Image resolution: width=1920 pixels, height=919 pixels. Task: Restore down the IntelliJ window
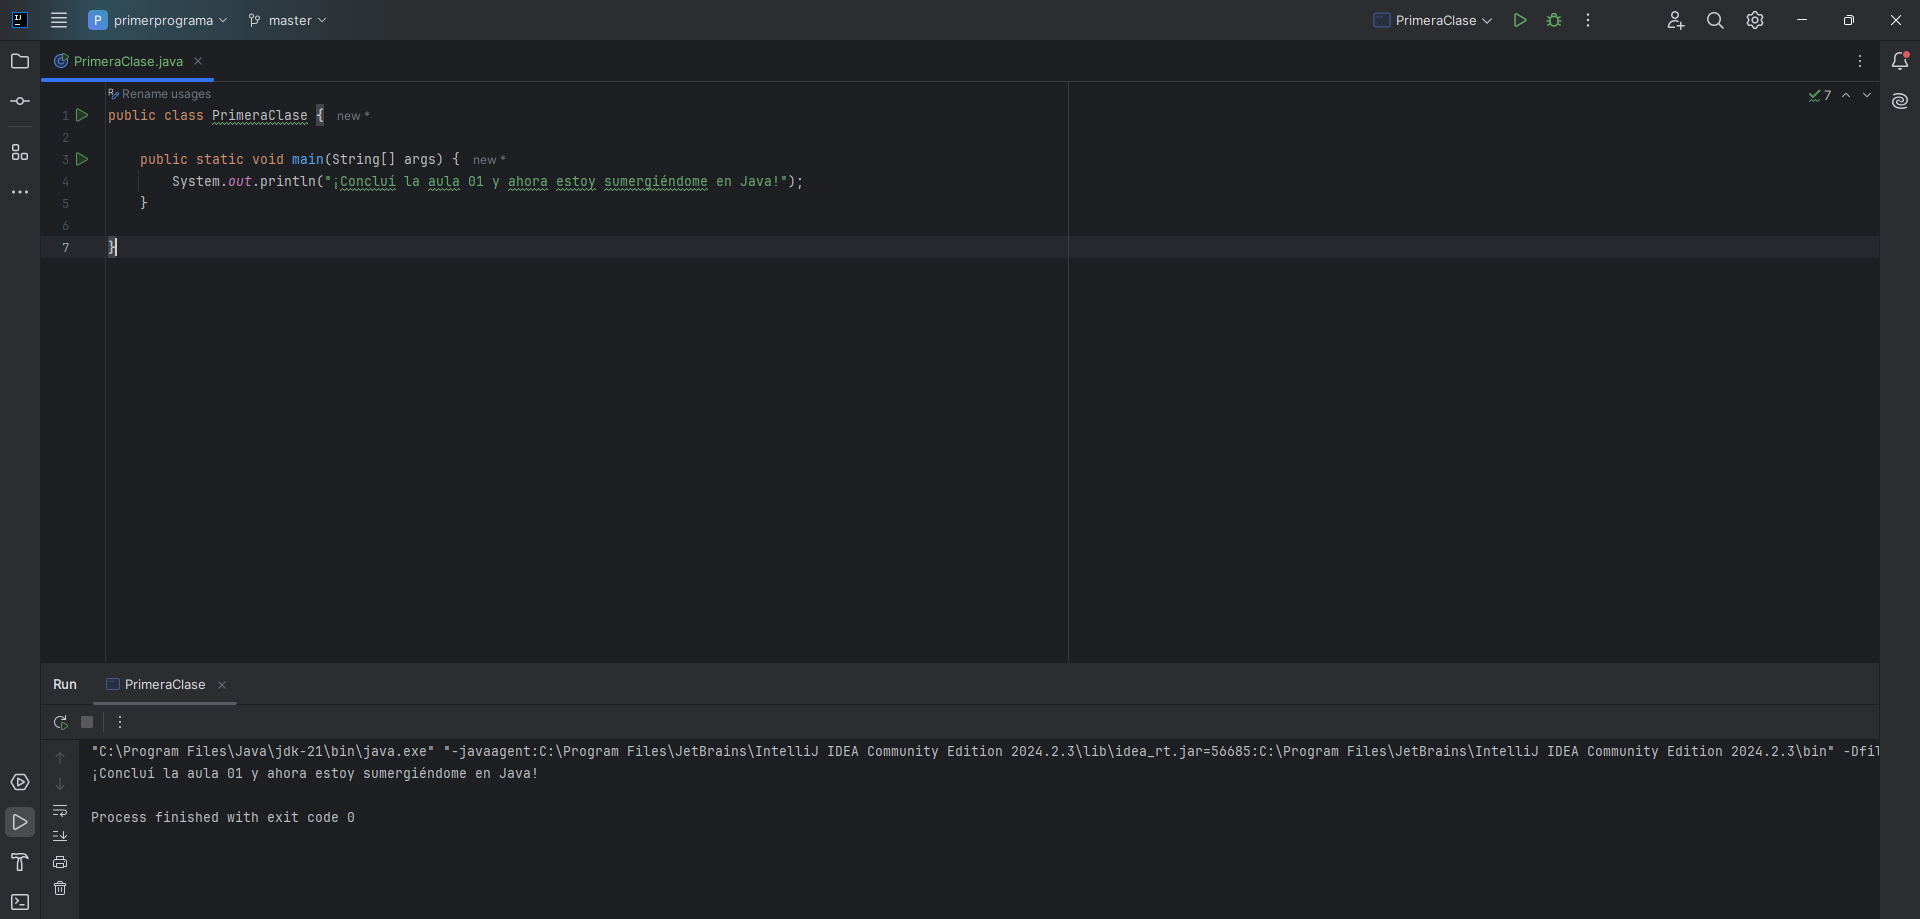pyautogui.click(x=1849, y=20)
